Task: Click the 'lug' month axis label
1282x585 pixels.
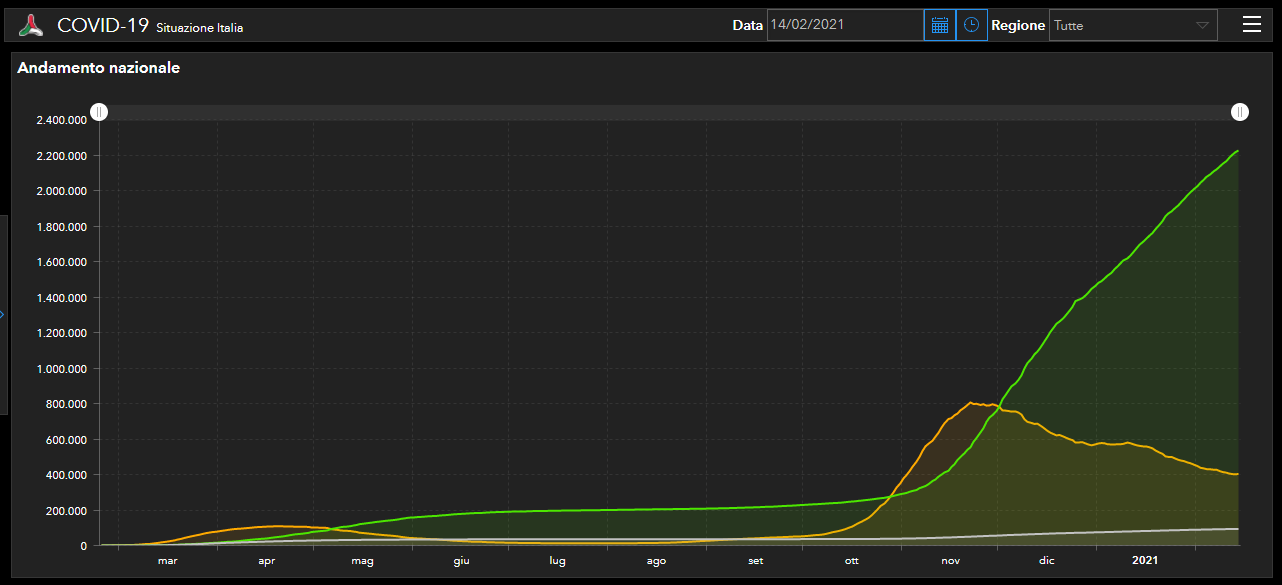Action: tap(557, 561)
